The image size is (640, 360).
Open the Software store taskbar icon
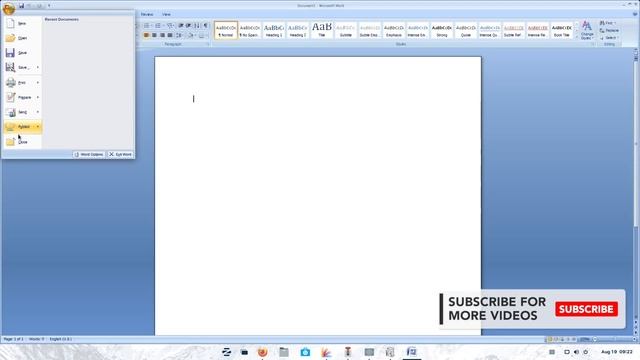tap(305, 352)
